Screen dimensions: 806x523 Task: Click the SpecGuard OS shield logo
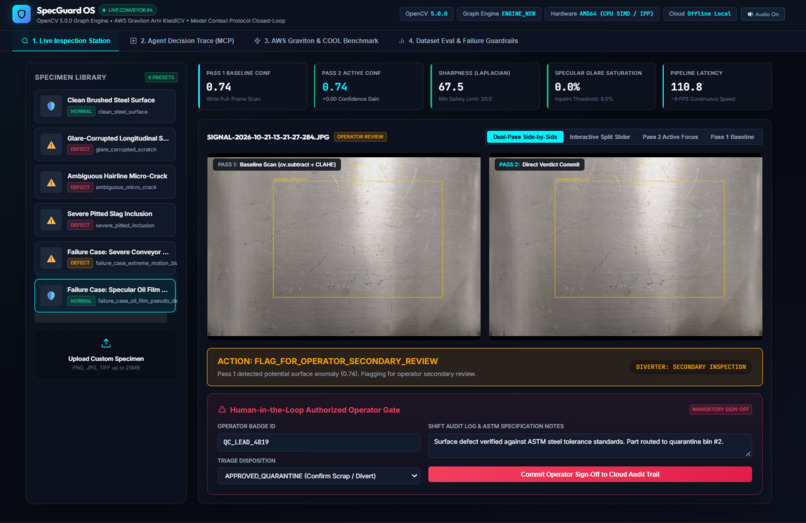pos(22,14)
